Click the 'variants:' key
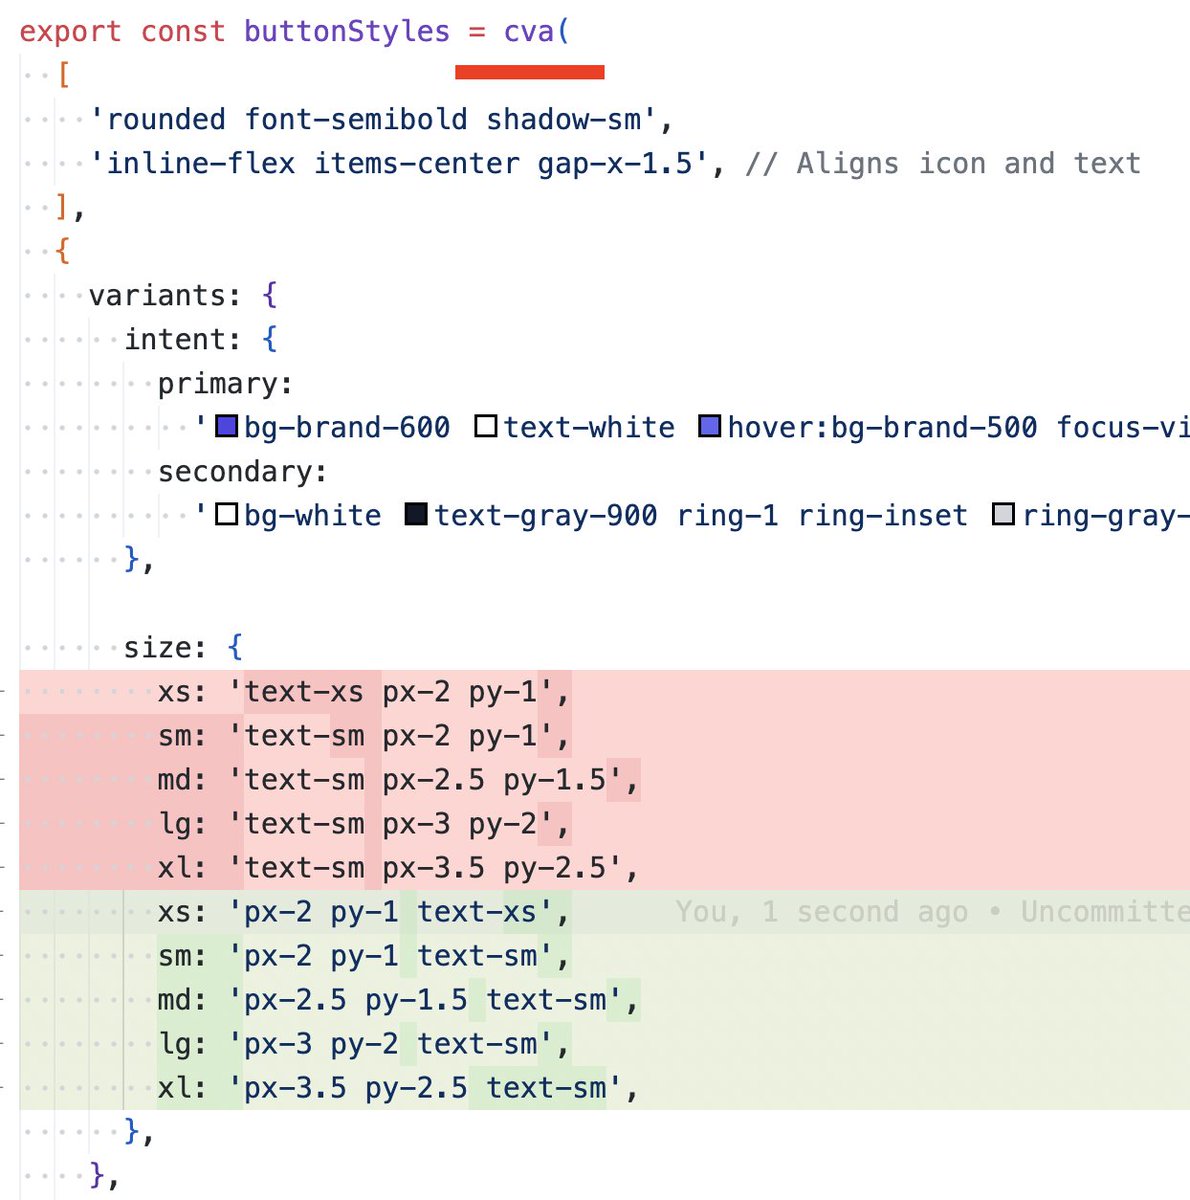The width and height of the screenshot is (1190, 1200). click(165, 295)
